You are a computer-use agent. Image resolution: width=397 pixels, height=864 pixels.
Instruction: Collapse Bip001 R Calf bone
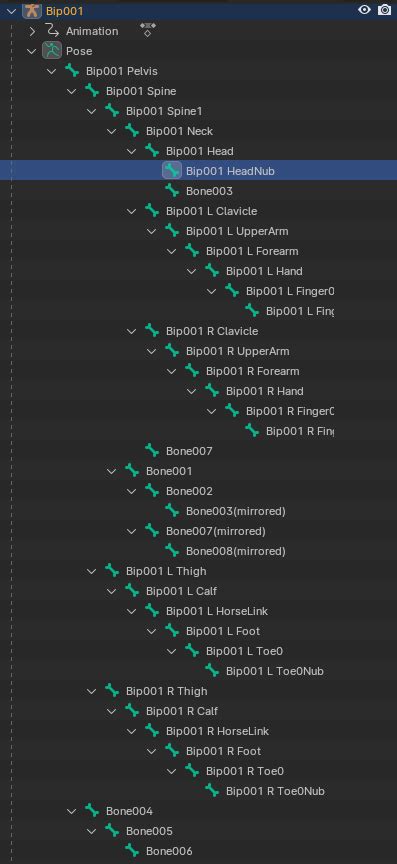coord(112,710)
